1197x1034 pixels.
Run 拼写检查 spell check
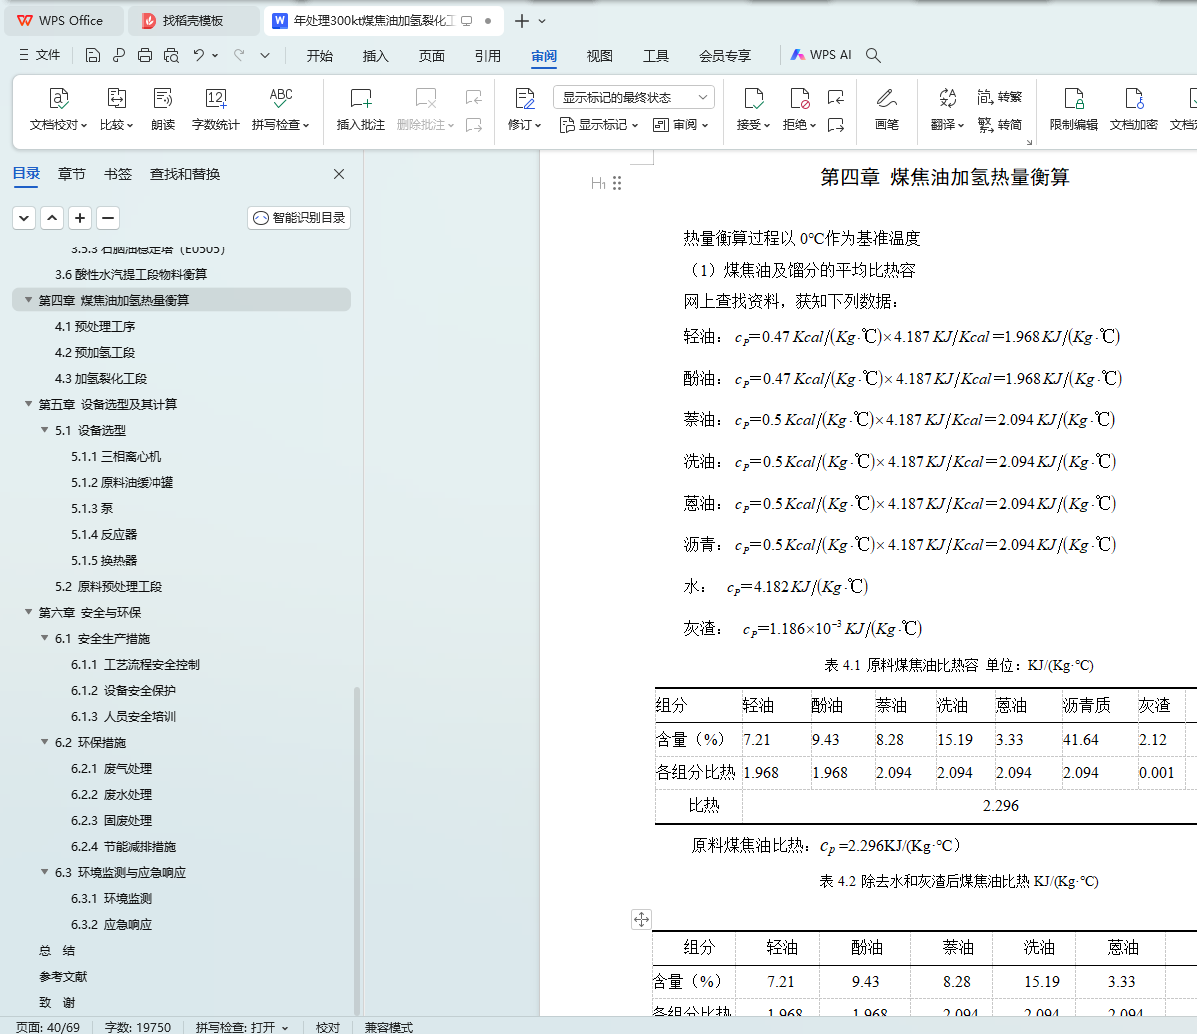click(280, 108)
